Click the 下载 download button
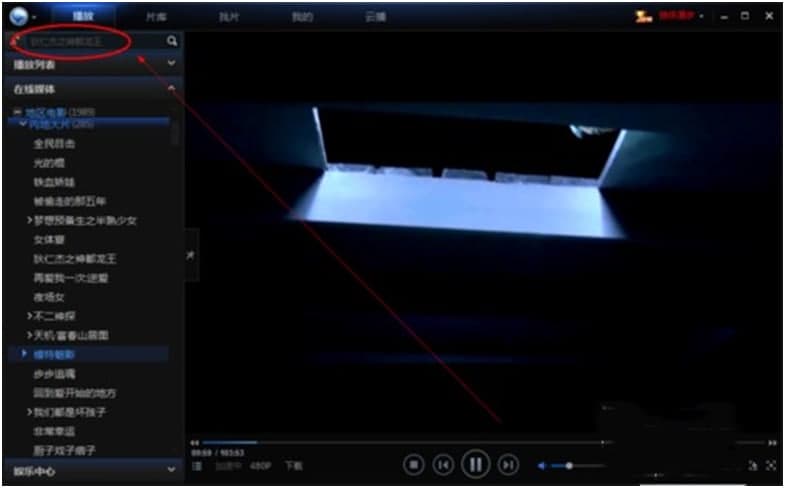The image size is (785, 488). (x=293, y=465)
